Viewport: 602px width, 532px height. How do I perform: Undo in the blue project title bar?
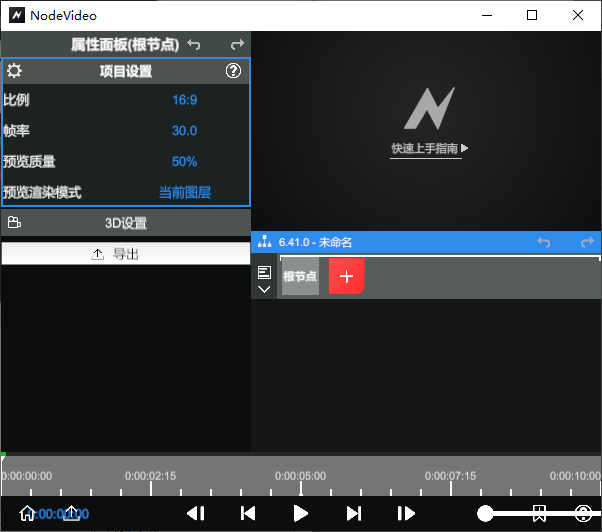[x=544, y=242]
